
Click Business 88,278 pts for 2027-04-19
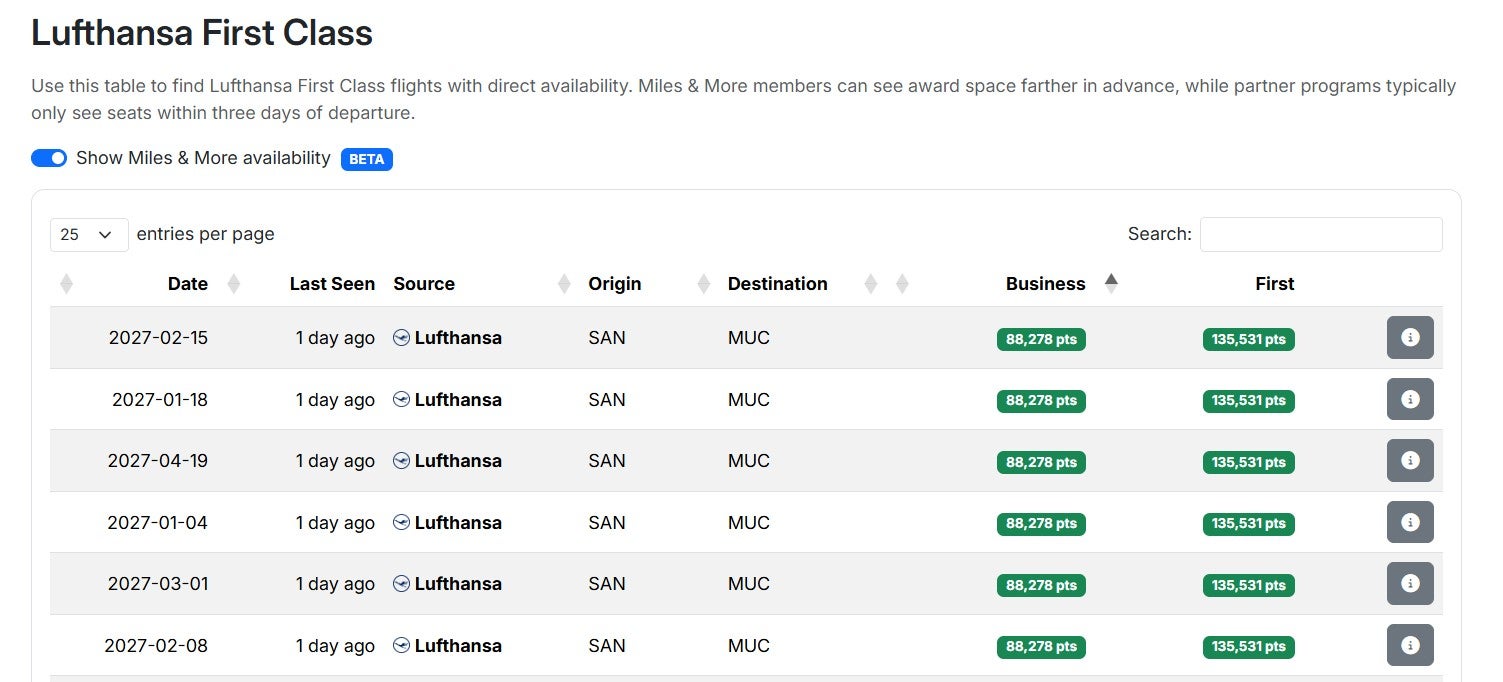click(x=1041, y=462)
